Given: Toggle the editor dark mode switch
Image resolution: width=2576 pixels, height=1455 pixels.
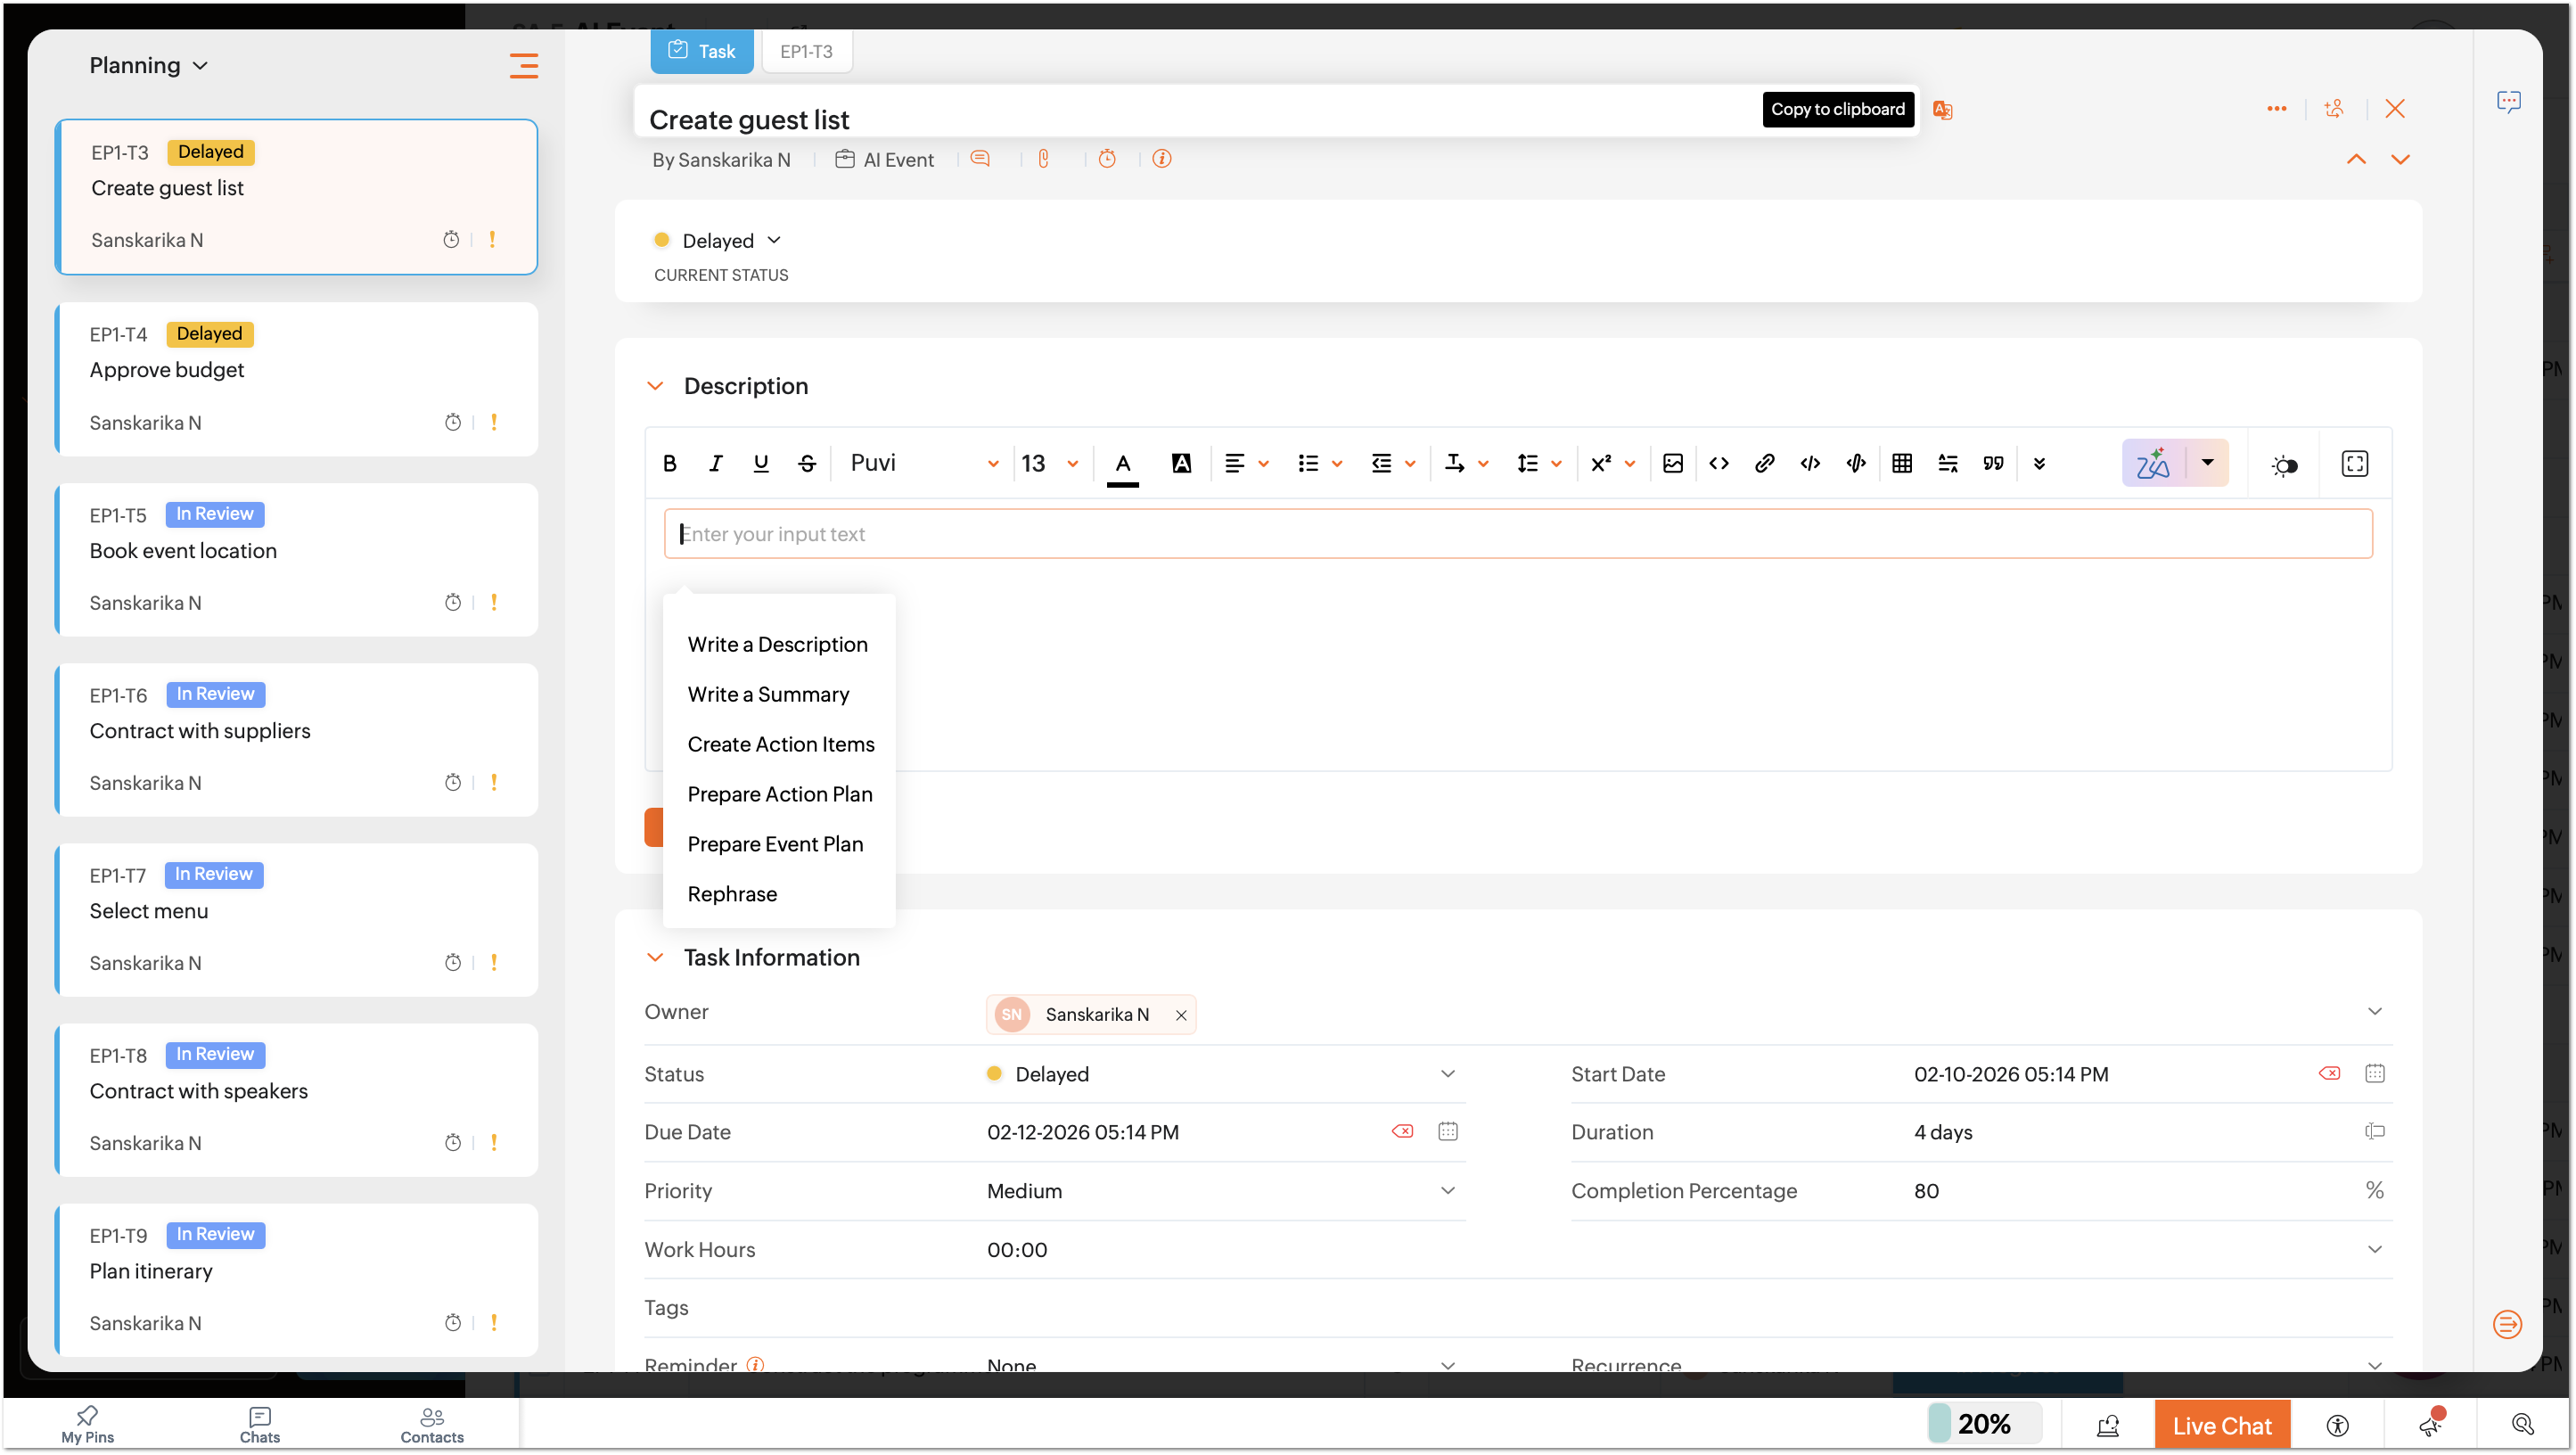Looking at the screenshot, I should coord(2284,465).
